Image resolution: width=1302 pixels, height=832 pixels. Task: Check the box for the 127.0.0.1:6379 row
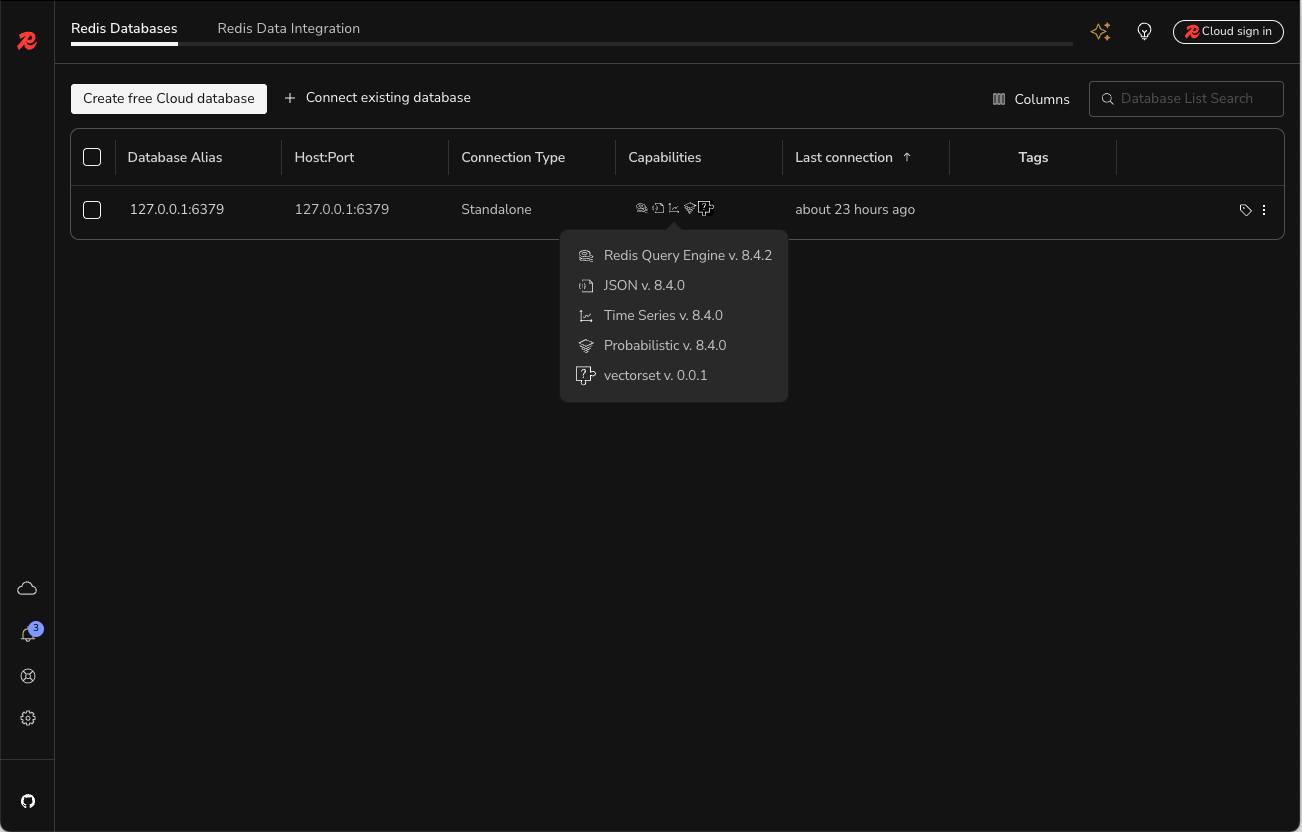(92, 210)
